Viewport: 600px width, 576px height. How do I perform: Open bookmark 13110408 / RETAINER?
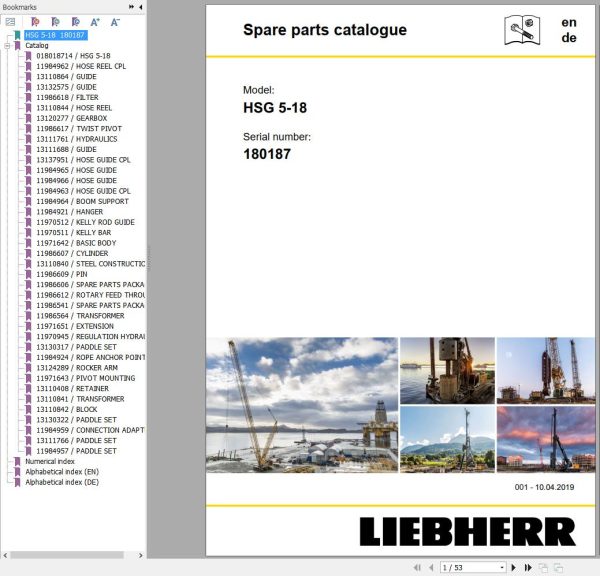[73, 388]
